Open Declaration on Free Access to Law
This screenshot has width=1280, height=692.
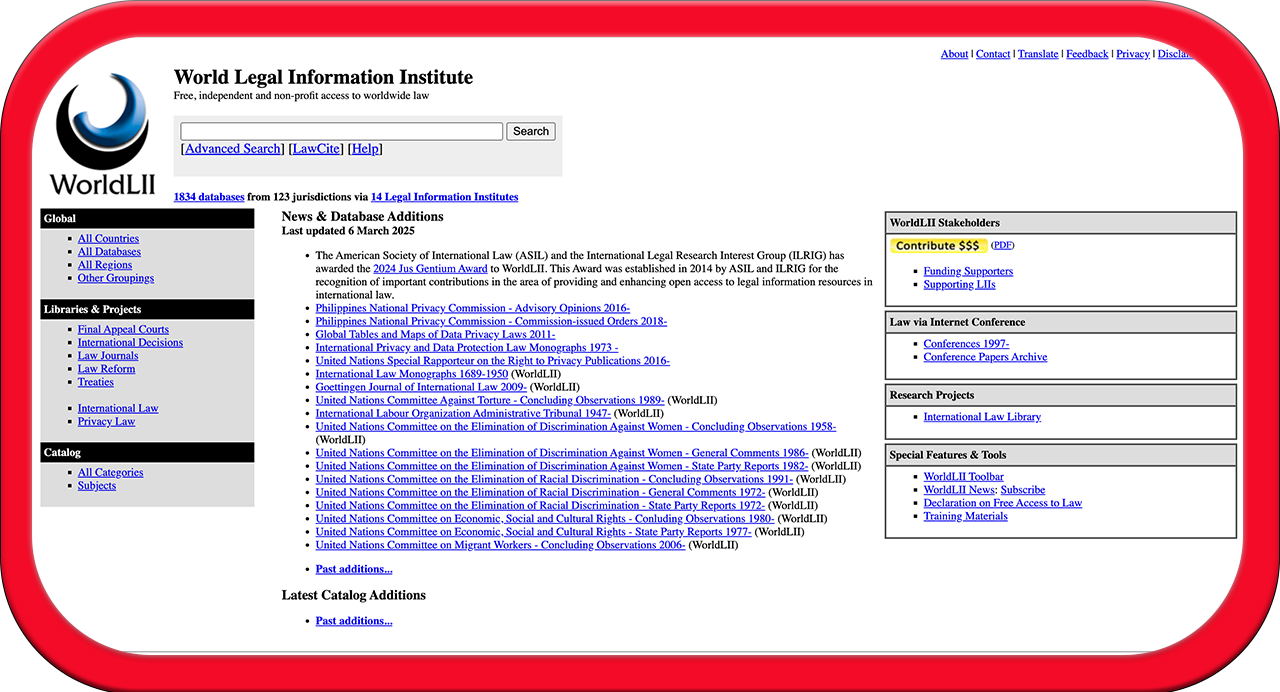1003,503
